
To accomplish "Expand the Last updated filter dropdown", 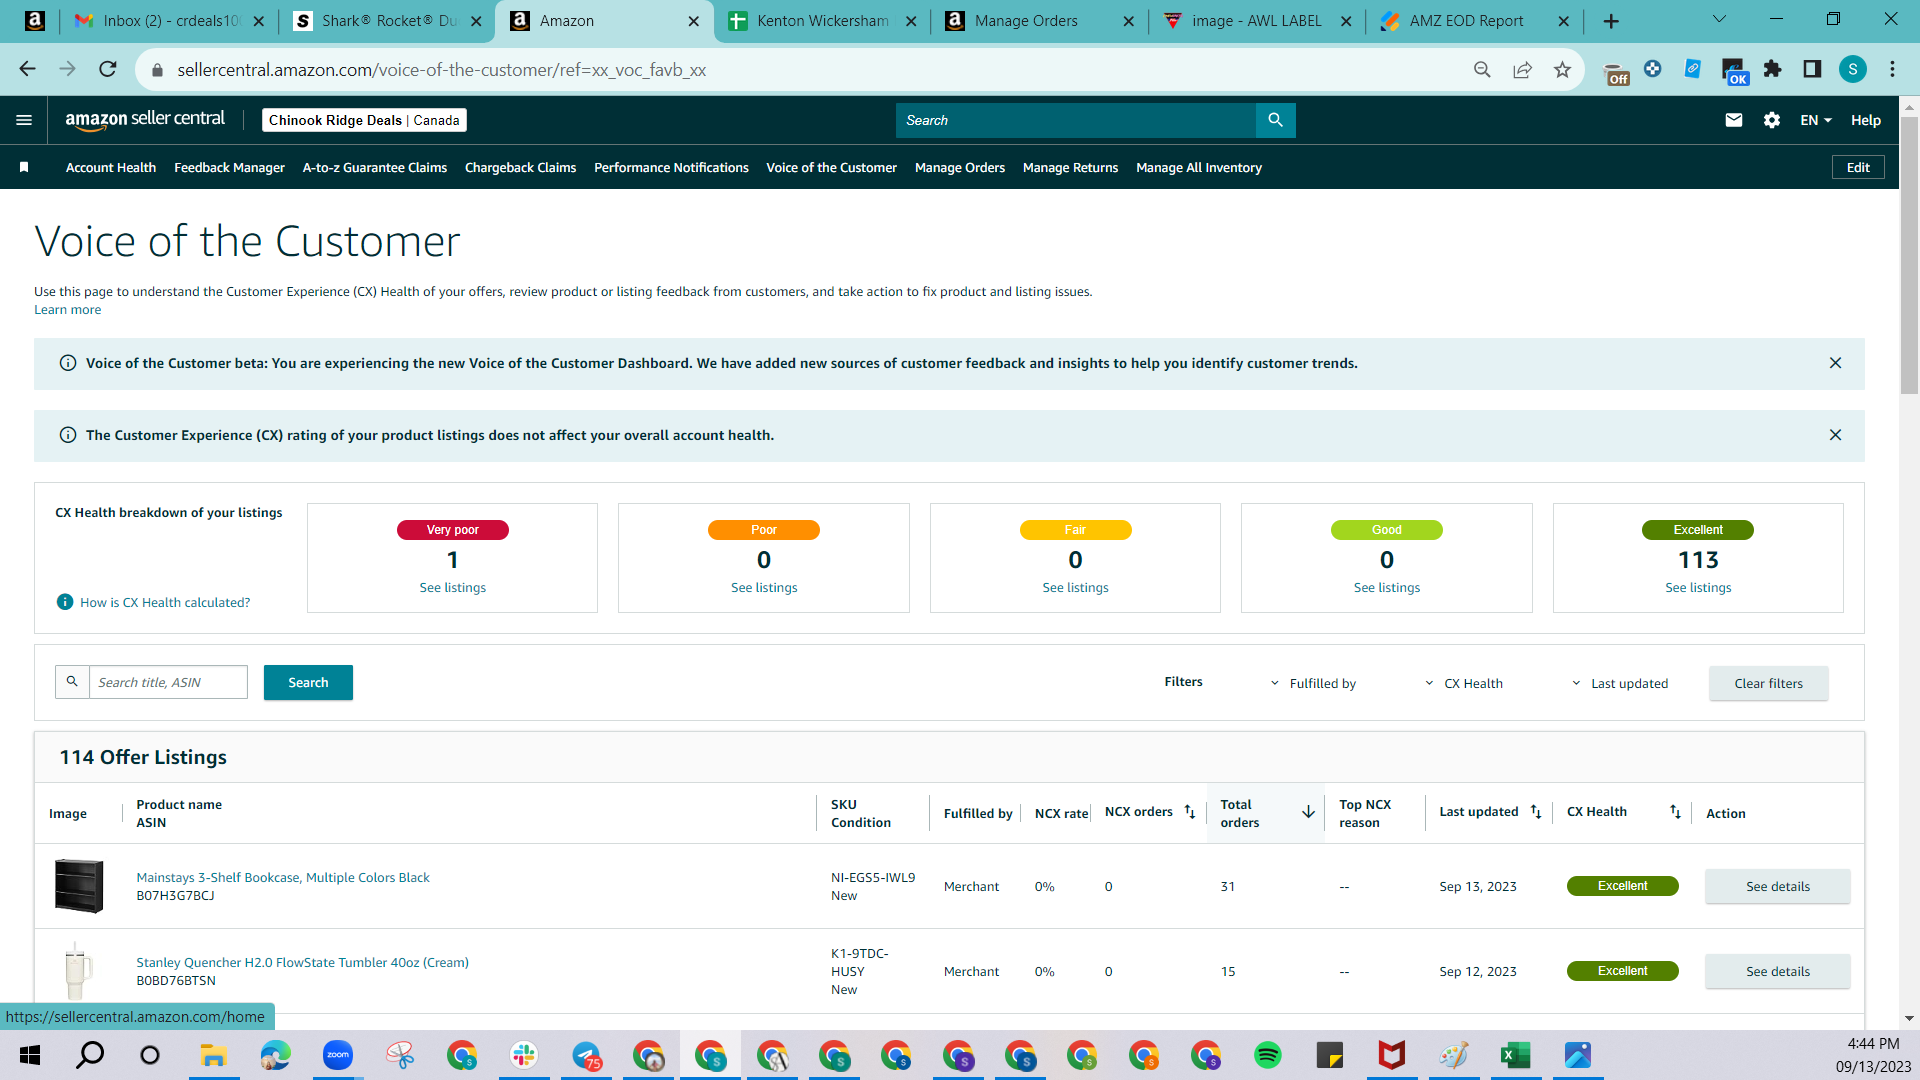I will coord(1620,683).
